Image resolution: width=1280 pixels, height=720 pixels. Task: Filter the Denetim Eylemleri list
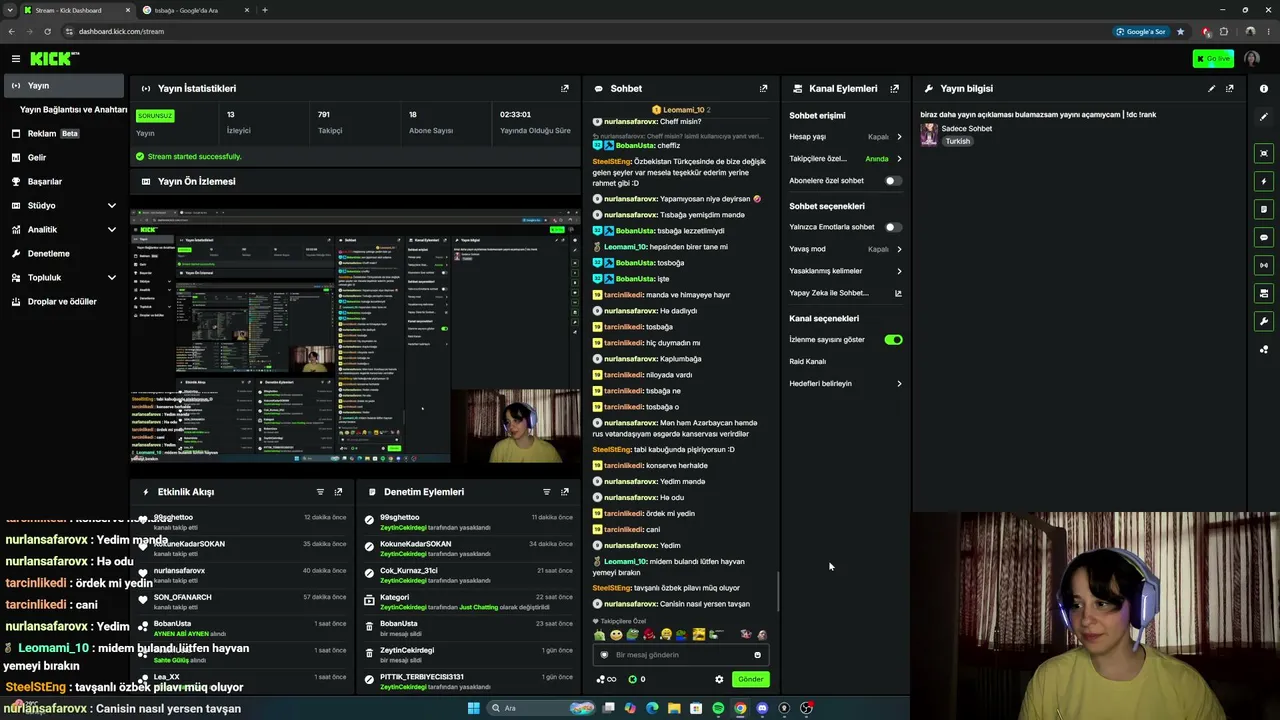click(547, 492)
